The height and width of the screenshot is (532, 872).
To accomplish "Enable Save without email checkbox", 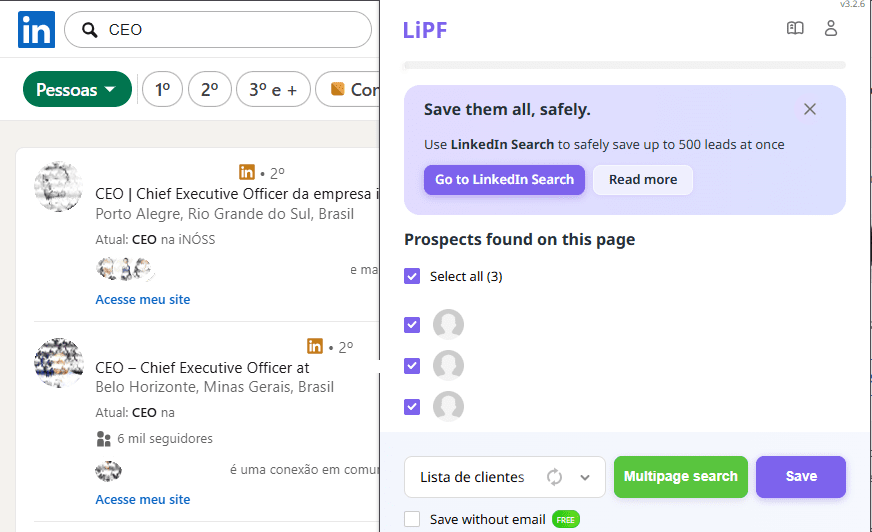I will tap(412, 519).
